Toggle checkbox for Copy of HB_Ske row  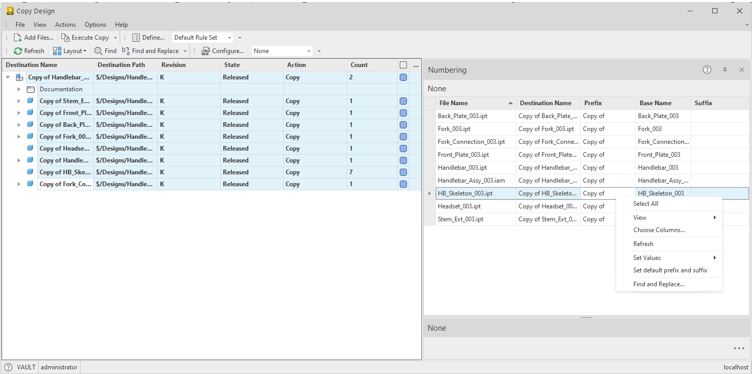(x=403, y=172)
